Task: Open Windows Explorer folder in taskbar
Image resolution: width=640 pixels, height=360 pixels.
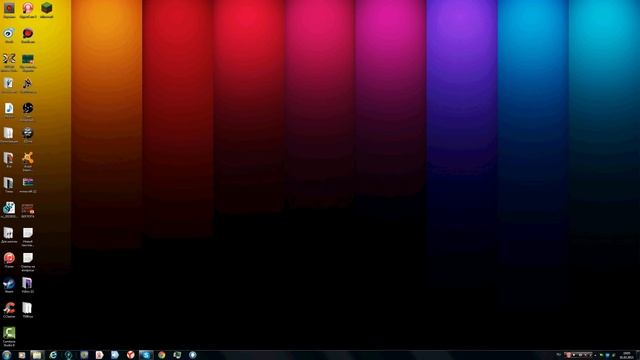Action: (37, 355)
